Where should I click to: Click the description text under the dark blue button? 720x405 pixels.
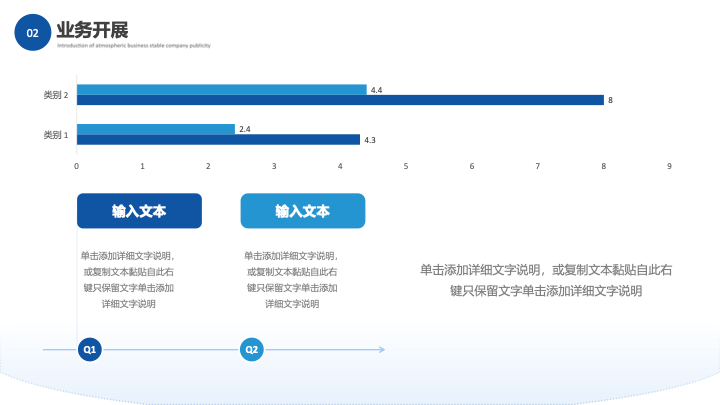point(127,279)
